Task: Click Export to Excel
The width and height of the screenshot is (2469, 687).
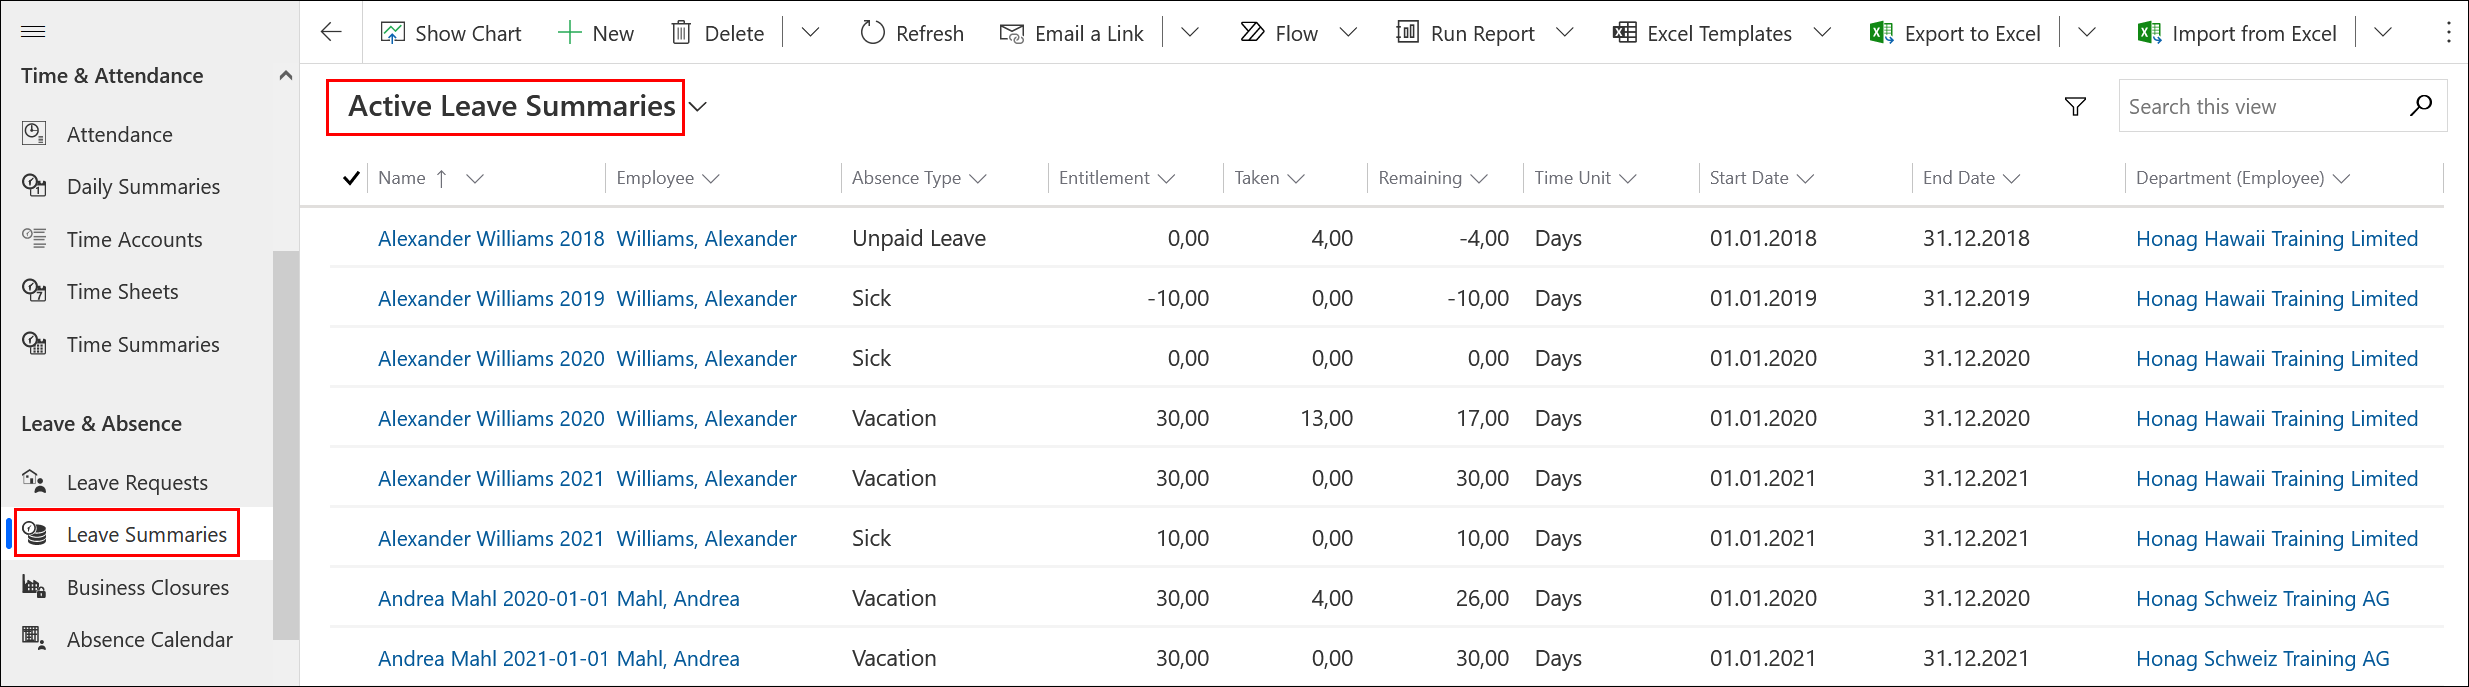Action: 1955,33
